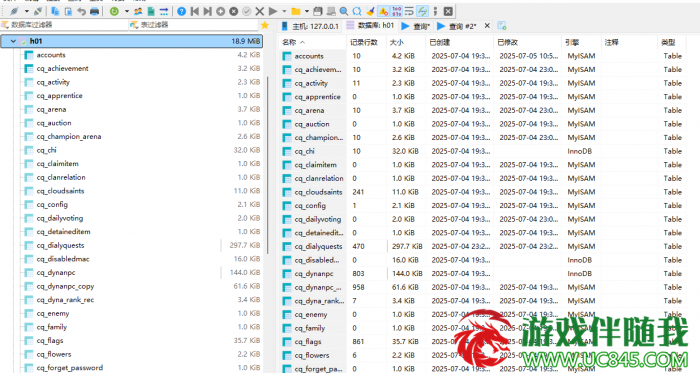Image resolution: width=700 pixels, height=373 pixels.
Task: Open the user manager icon
Action: [138, 11]
